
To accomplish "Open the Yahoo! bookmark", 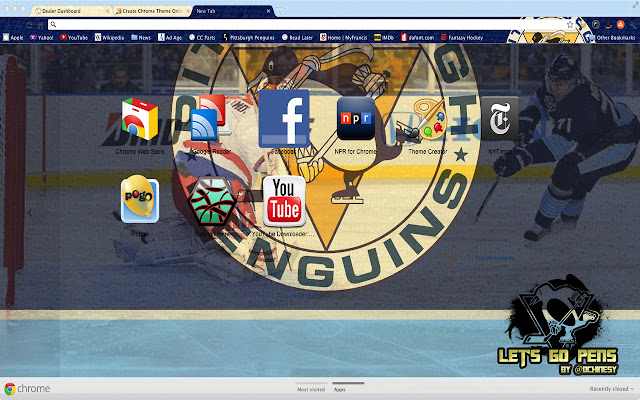I will click(x=42, y=38).
